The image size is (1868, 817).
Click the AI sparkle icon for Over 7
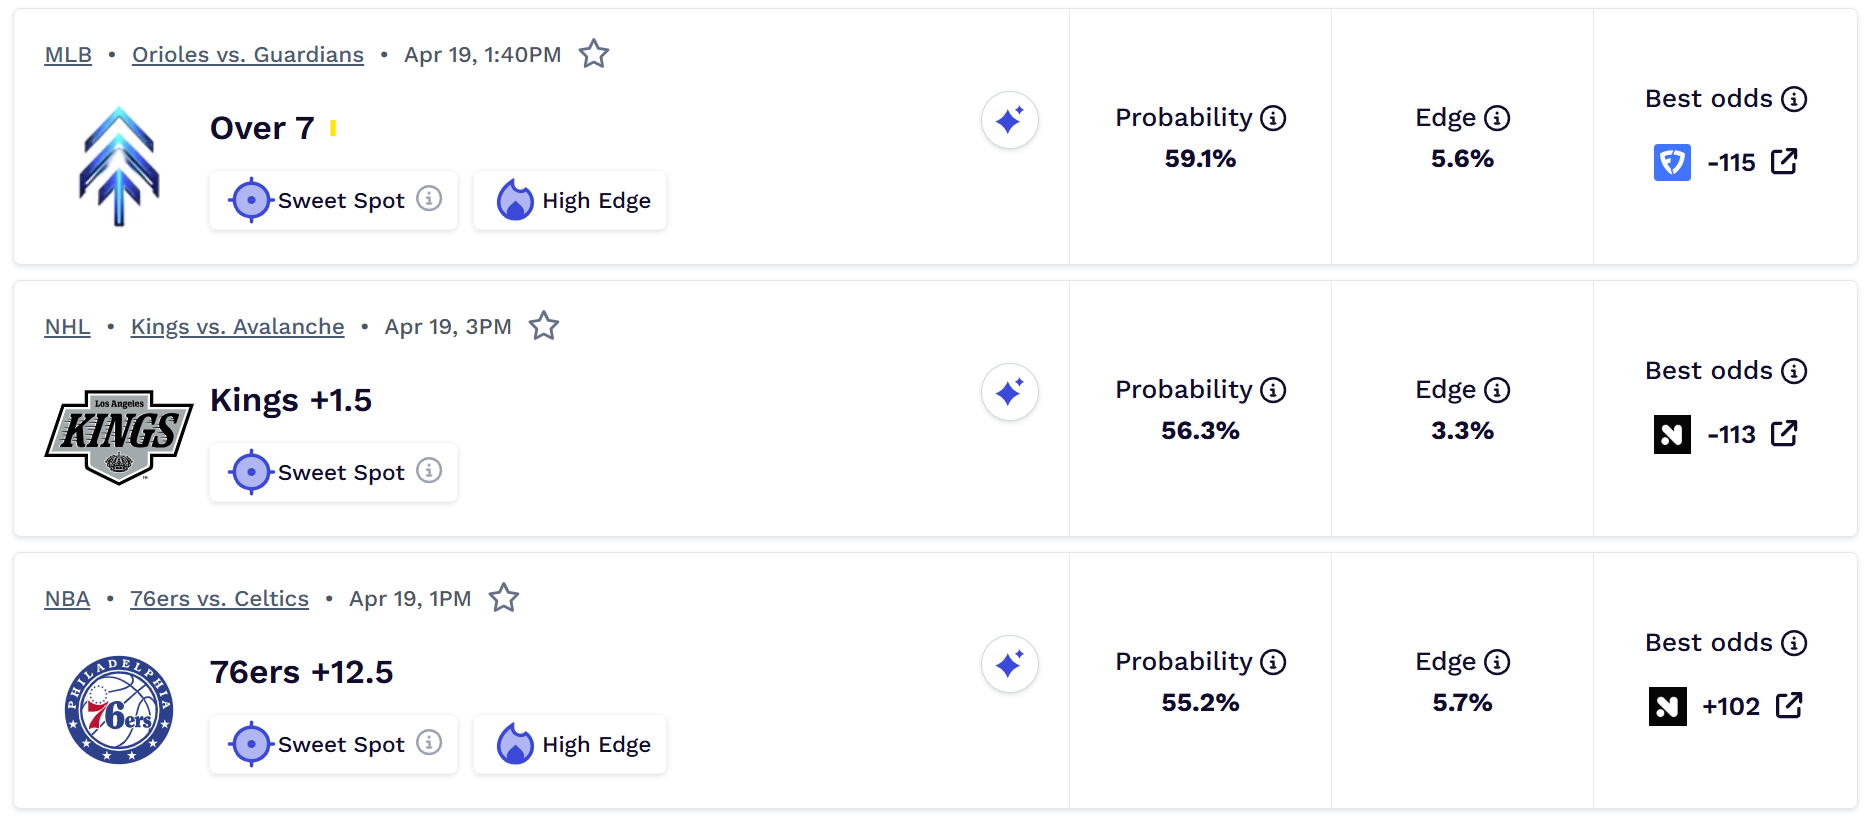pos(1009,120)
